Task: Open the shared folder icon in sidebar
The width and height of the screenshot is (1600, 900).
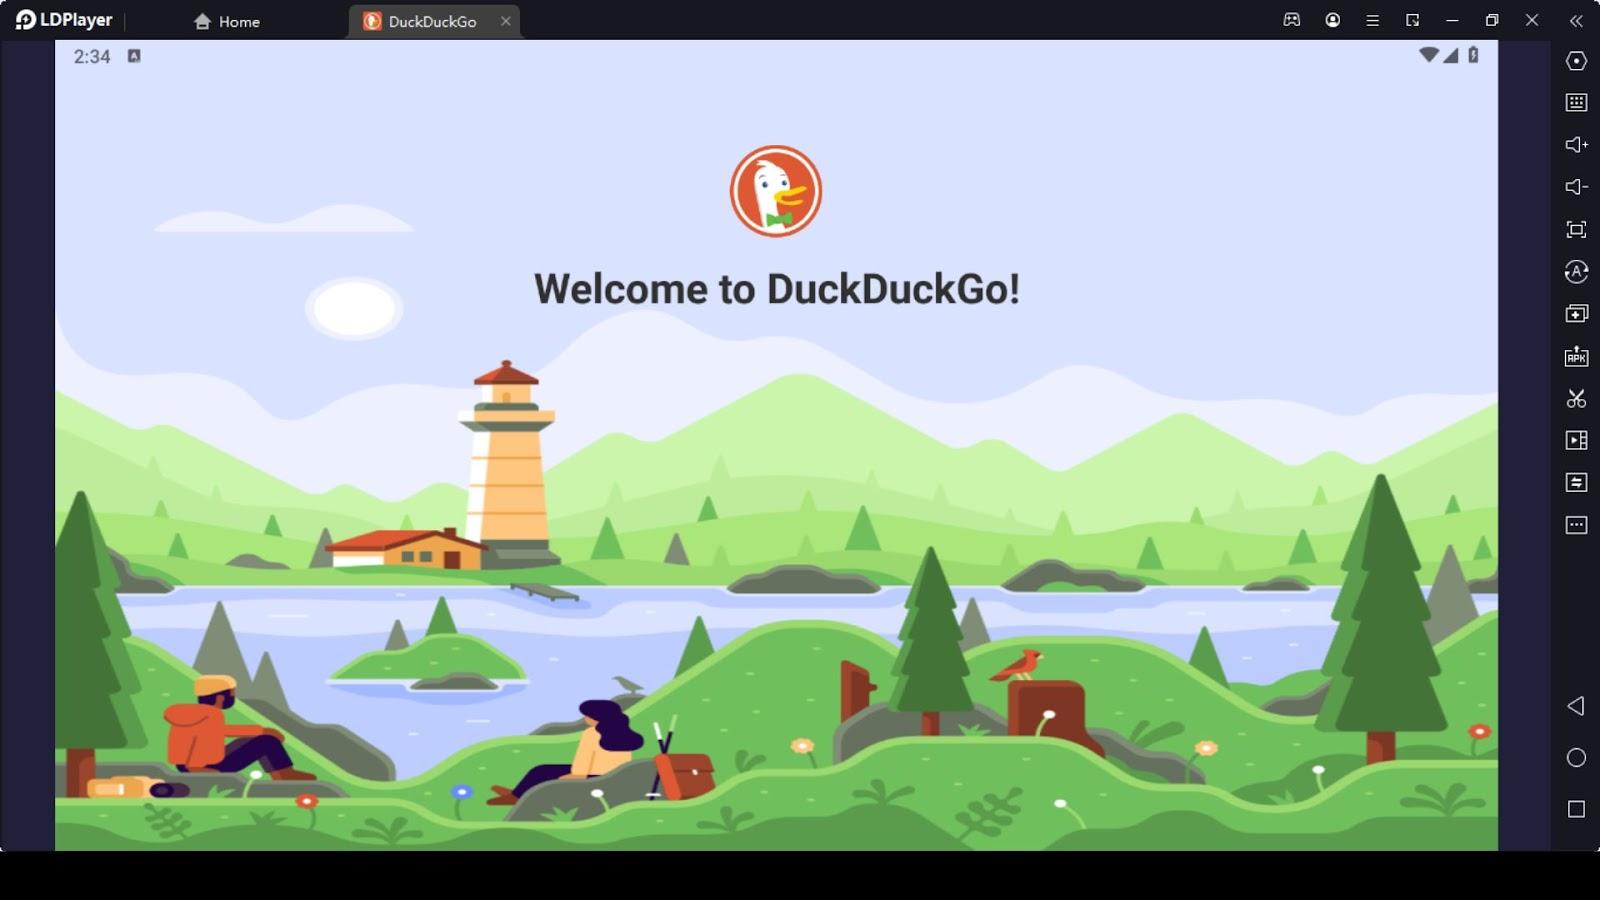Action: pos(1576,482)
